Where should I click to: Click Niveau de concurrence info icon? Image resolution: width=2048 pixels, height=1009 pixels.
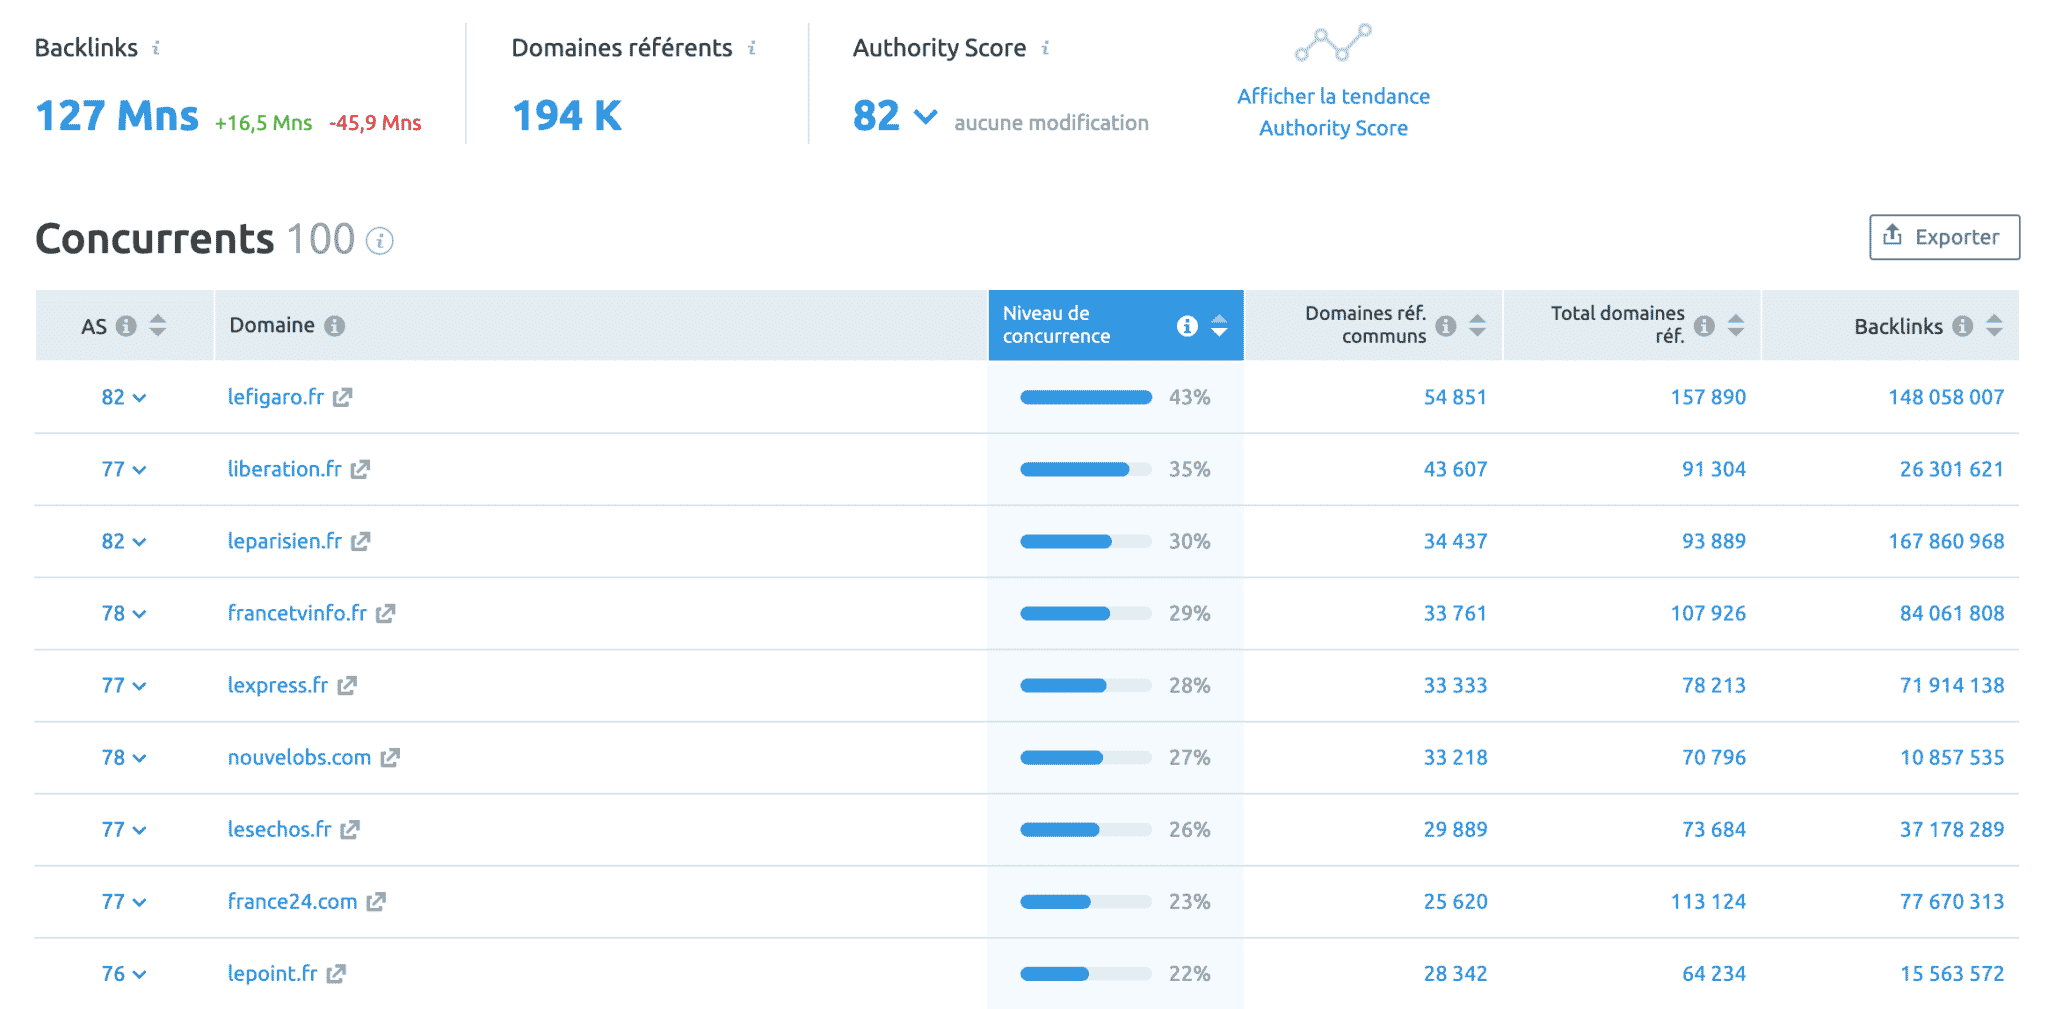click(x=1187, y=326)
